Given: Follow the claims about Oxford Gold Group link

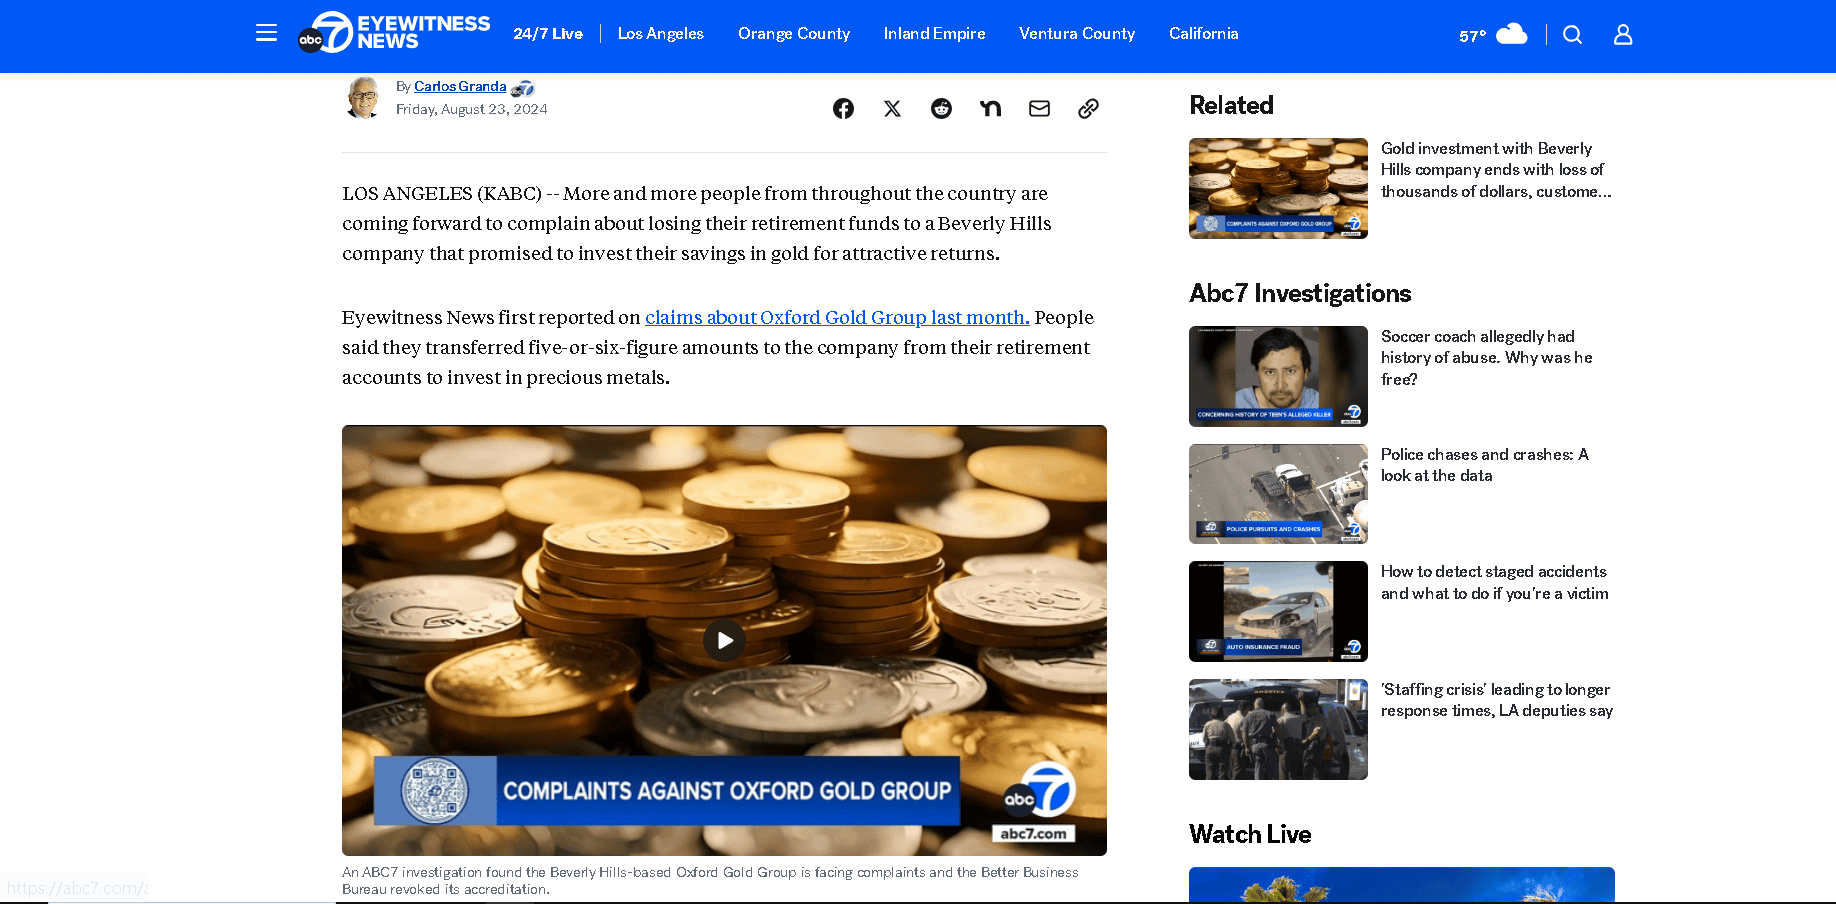Looking at the screenshot, I should pyautogui.click(x=837, y=317).
